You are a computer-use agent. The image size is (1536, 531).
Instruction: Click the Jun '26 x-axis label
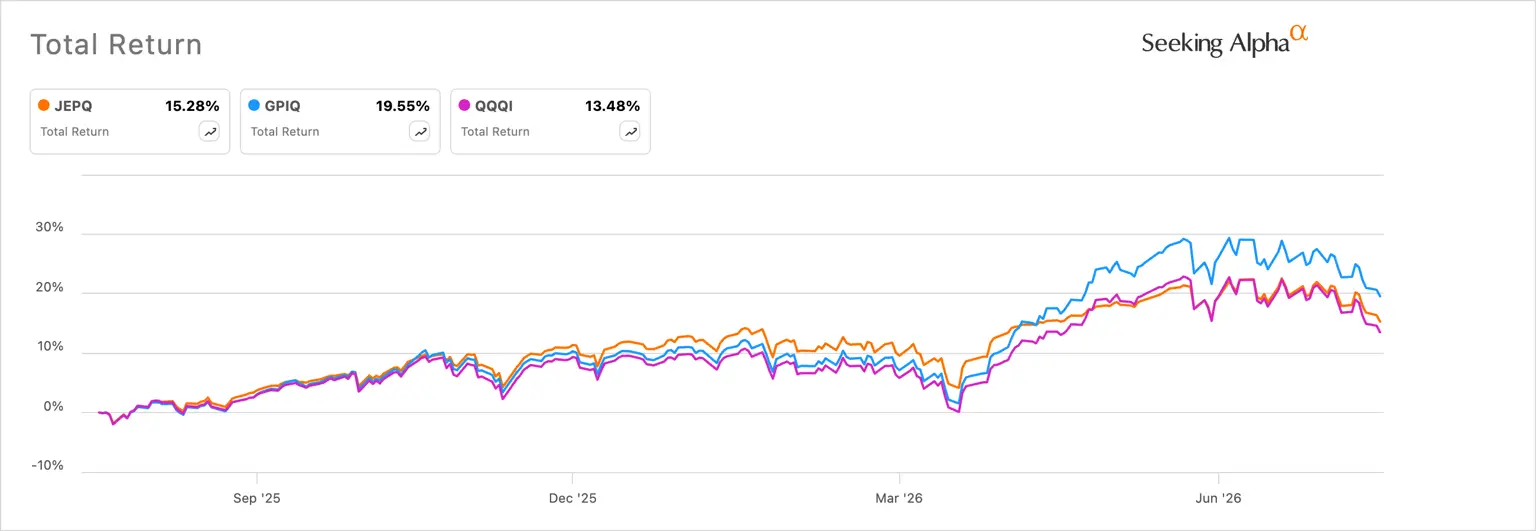click(x=1218, y=497)
